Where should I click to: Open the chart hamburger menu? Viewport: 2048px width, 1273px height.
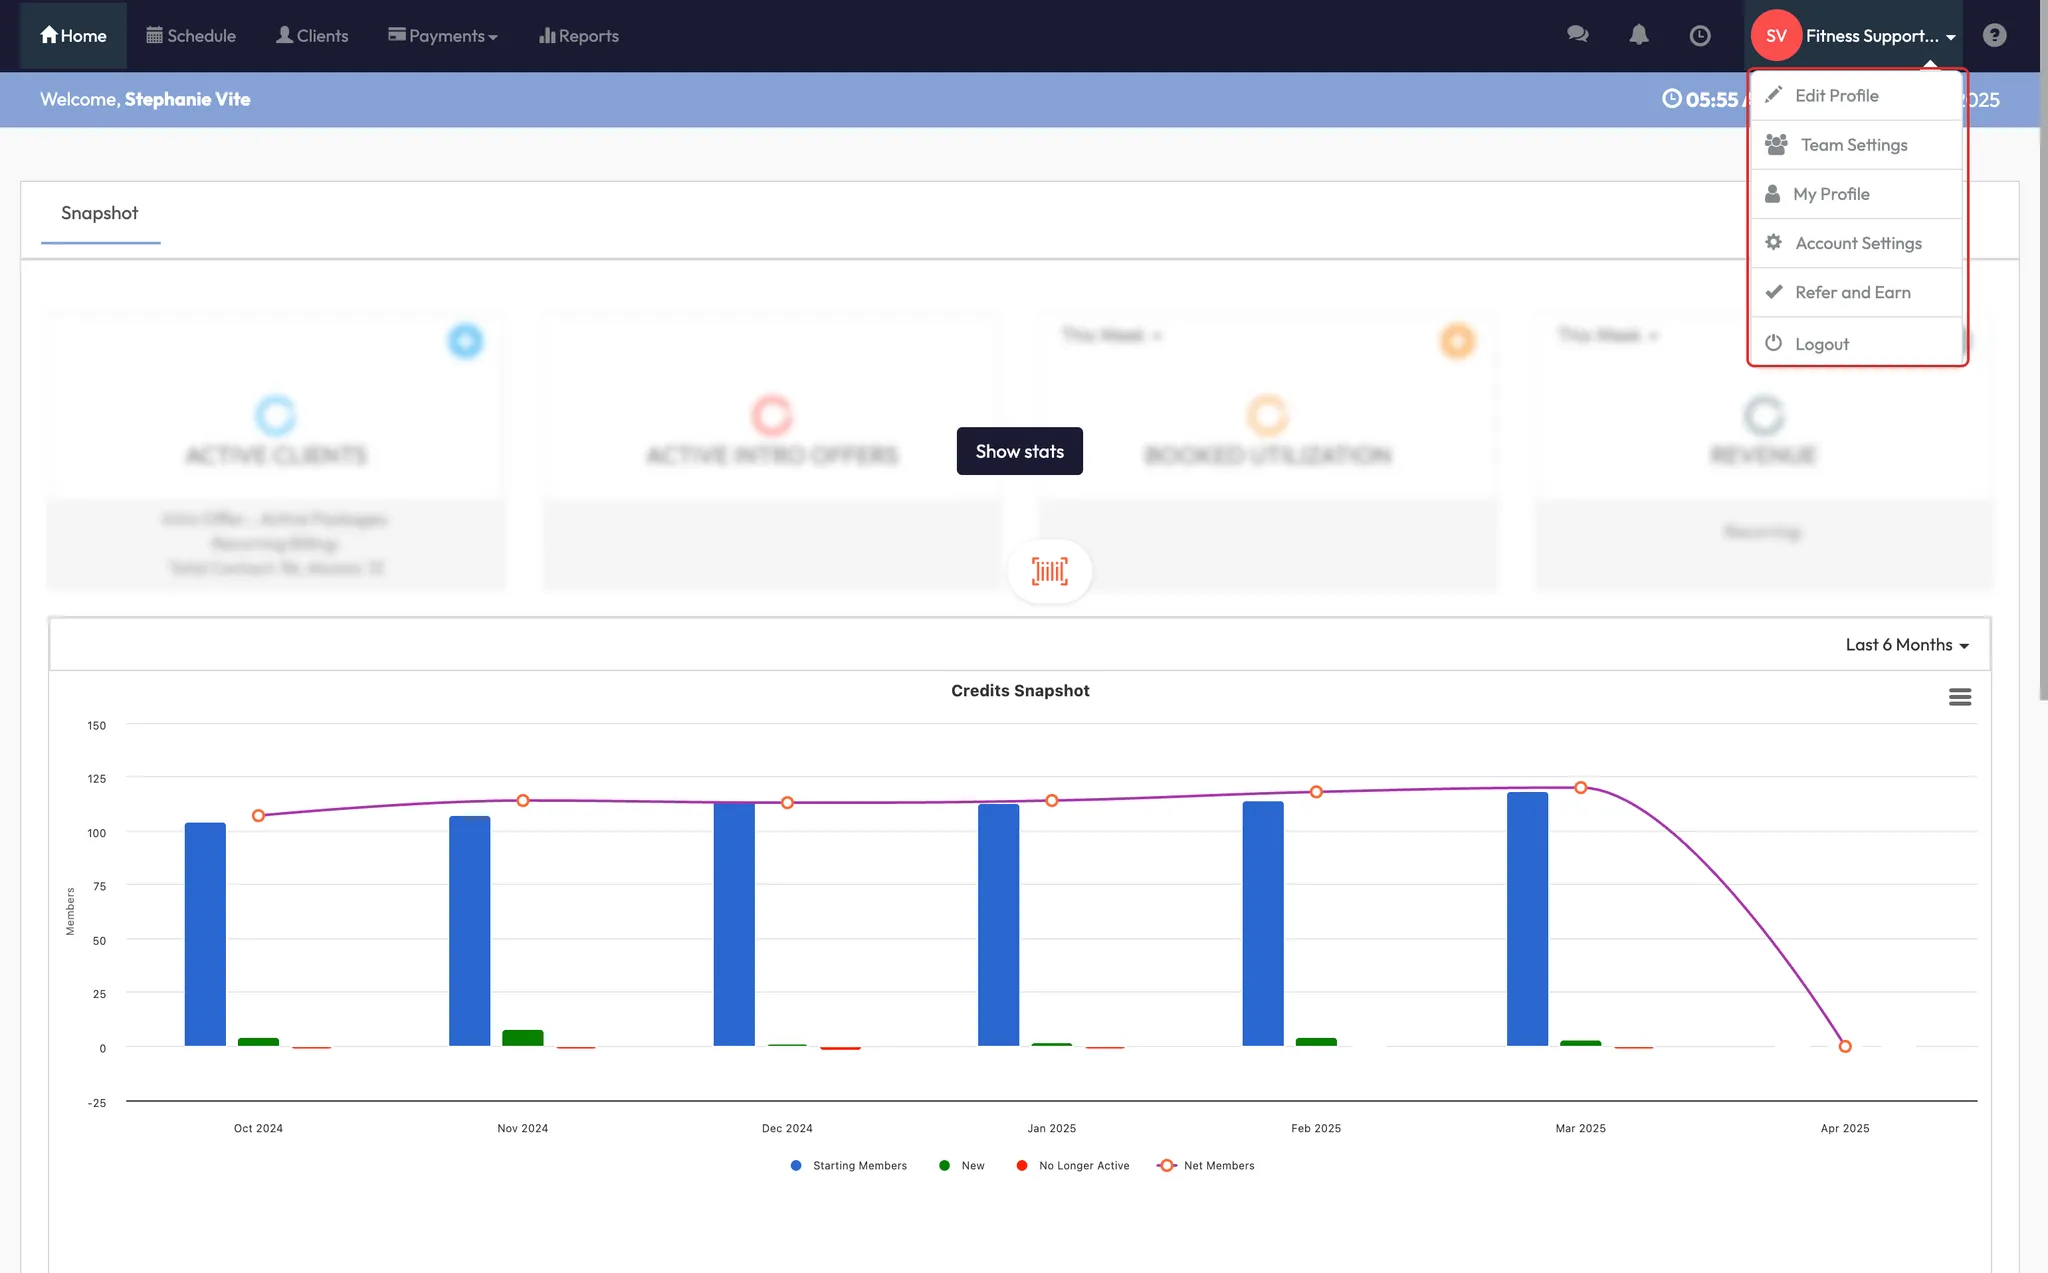click(x=1959, y=697)
